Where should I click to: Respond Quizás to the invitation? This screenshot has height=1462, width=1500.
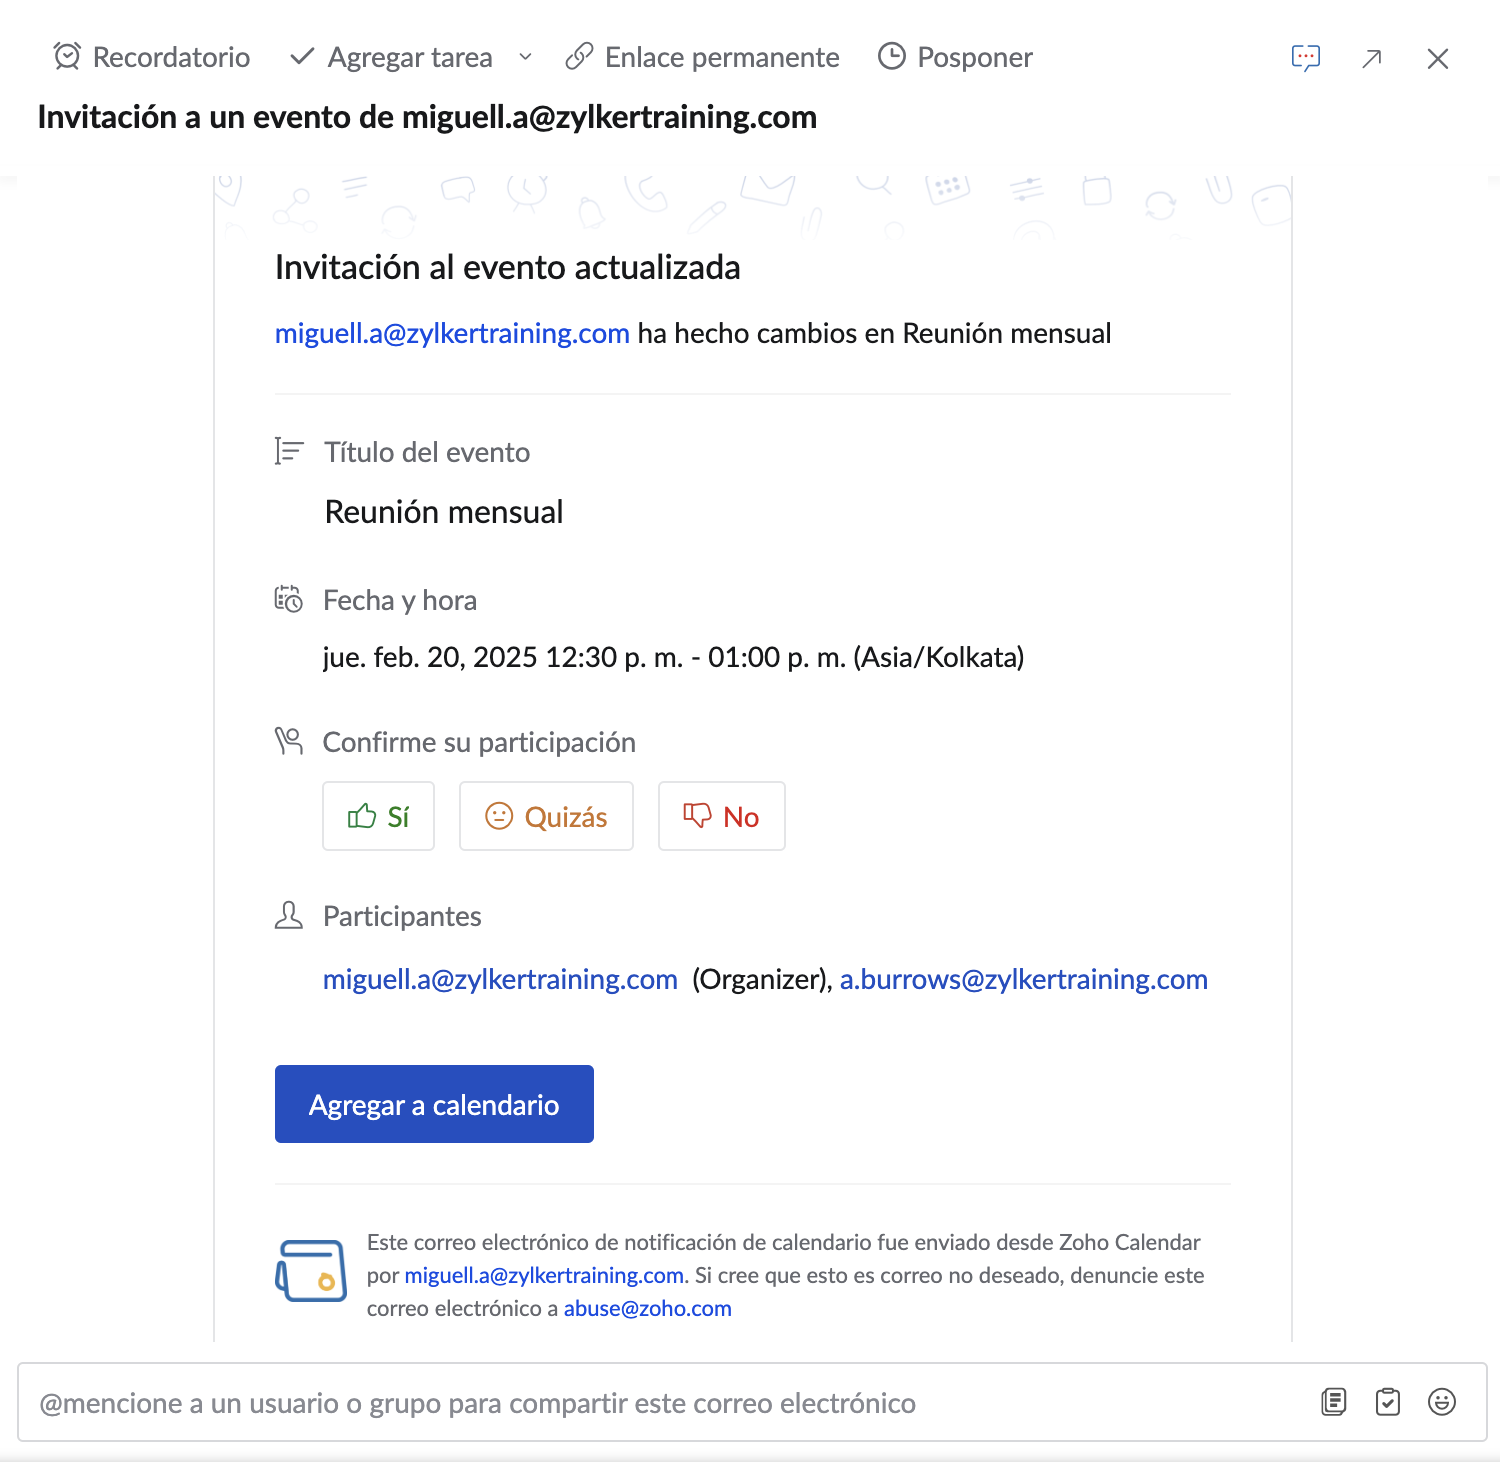tap(546, 816)
